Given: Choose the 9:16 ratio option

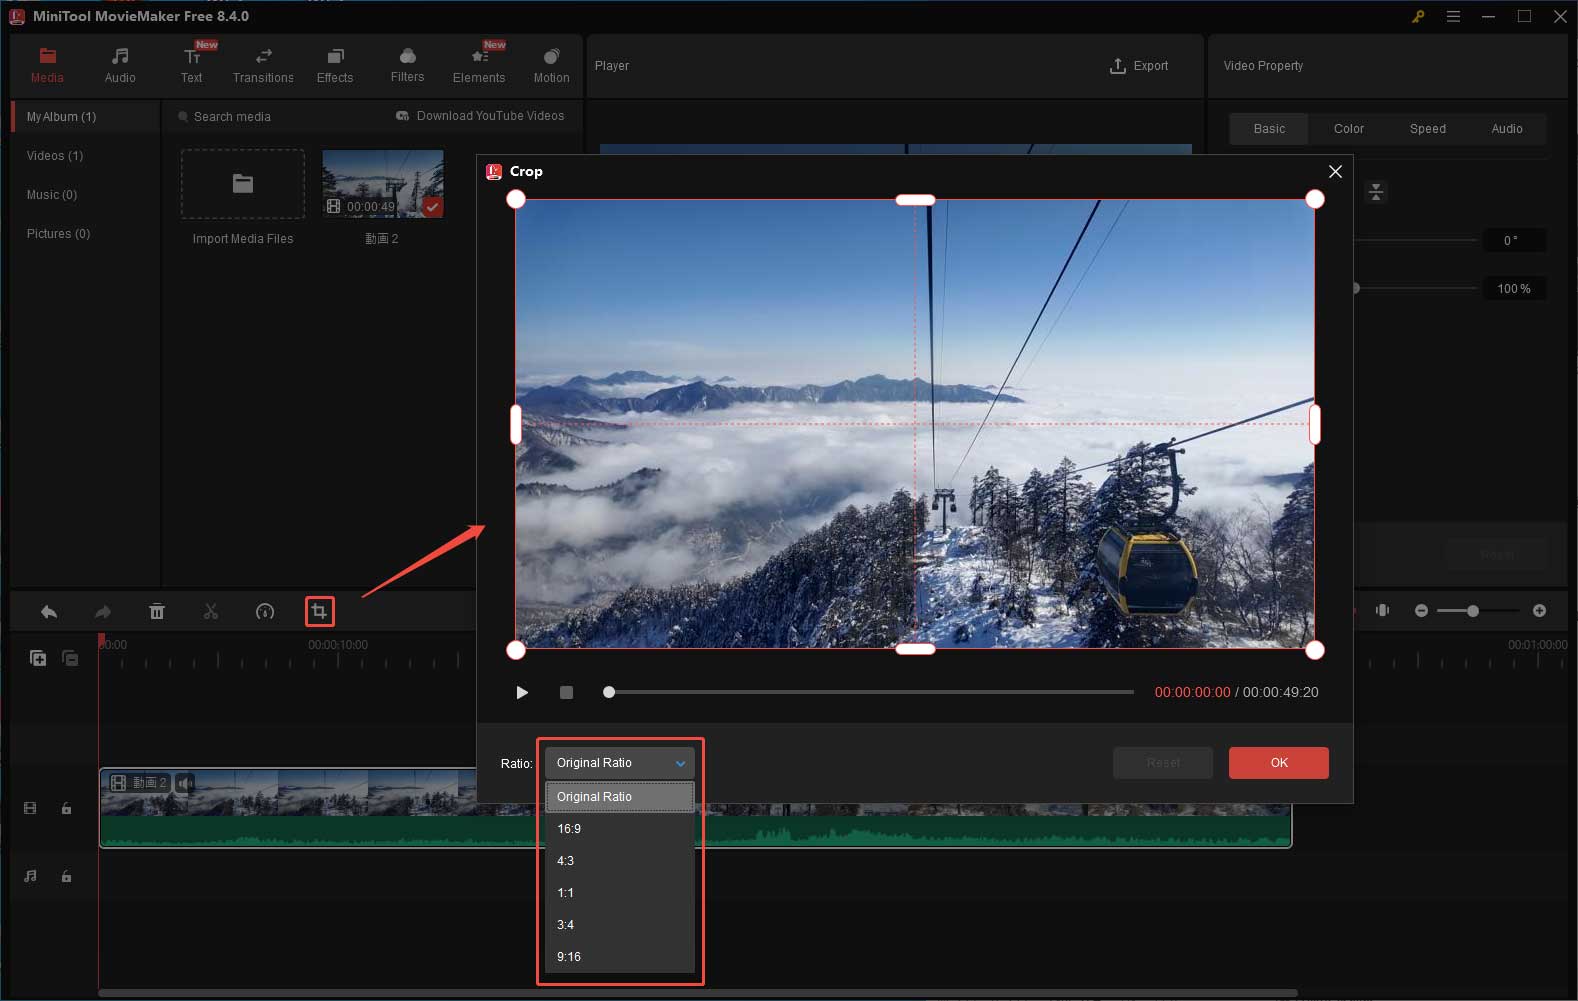Looking at the screenshot, I should coord(619,957).
